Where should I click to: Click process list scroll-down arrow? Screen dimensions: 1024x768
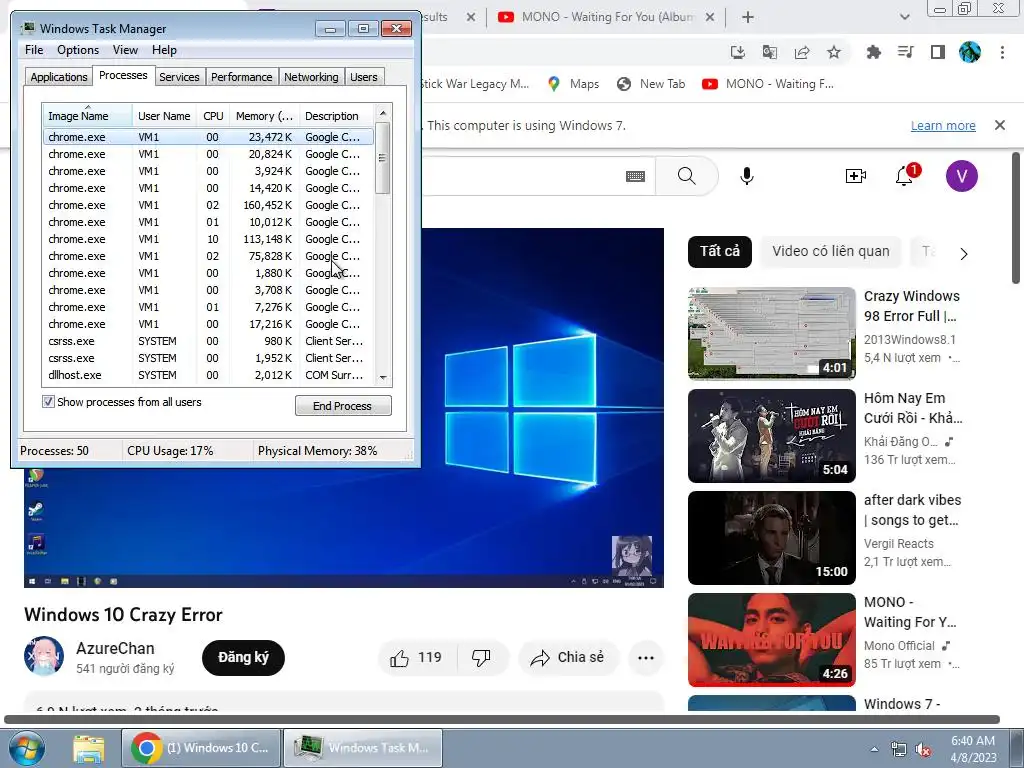(x=383, y=377)
